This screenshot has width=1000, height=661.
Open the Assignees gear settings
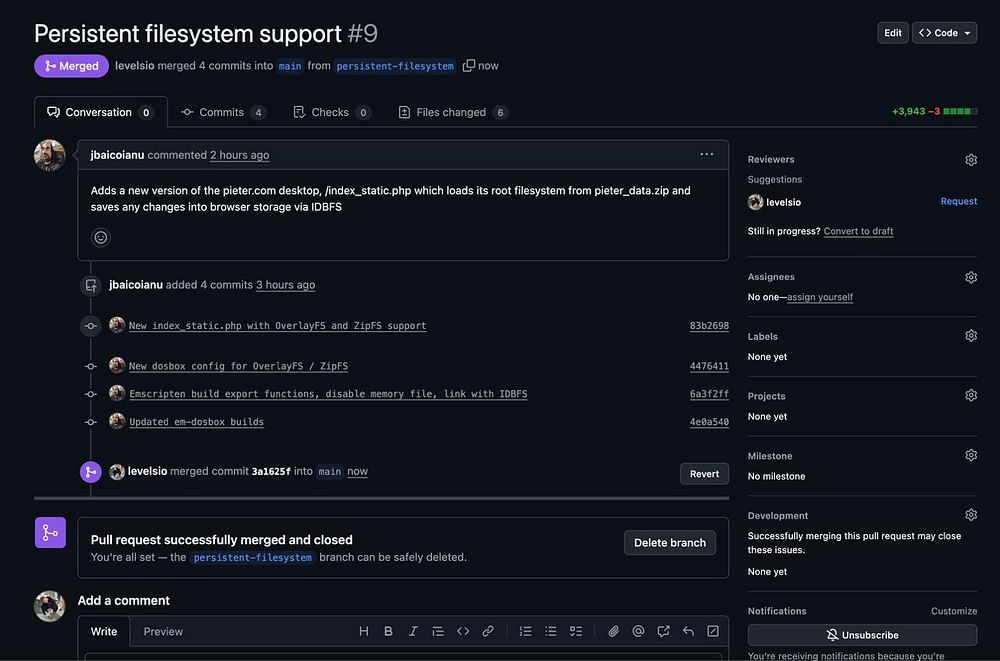(971, 277)
